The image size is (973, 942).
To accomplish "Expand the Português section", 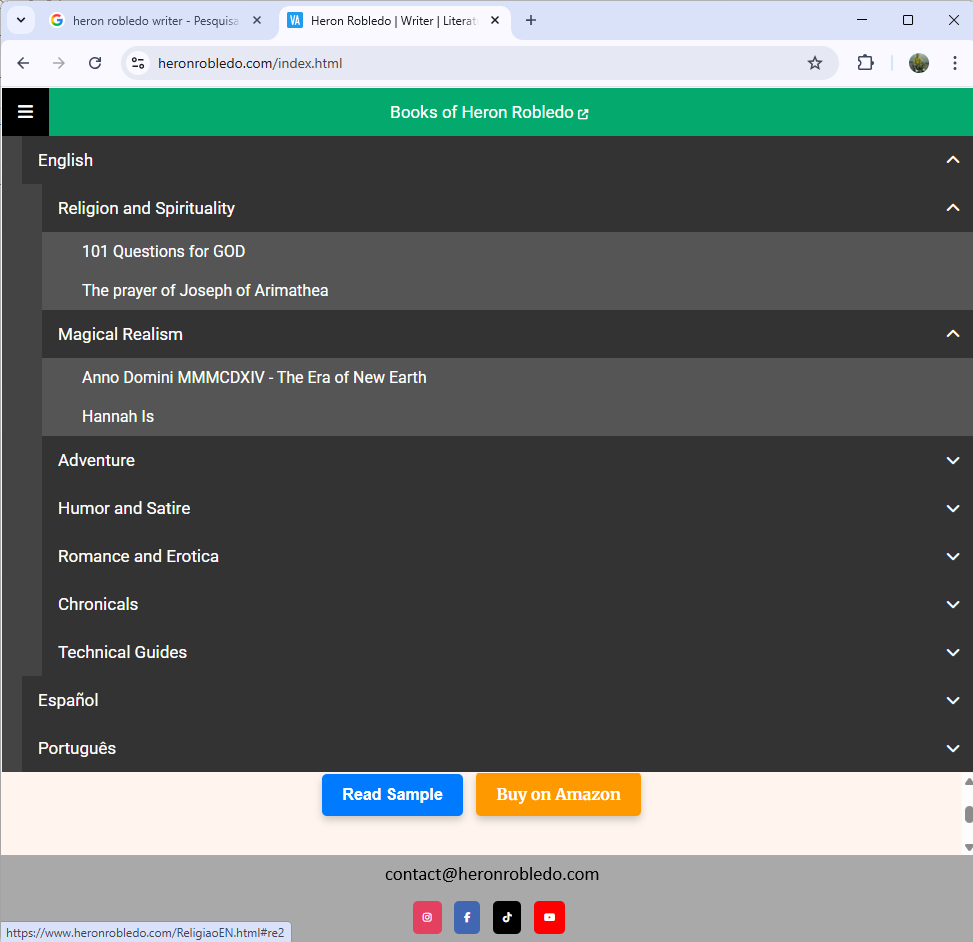I will coord(497,748).
